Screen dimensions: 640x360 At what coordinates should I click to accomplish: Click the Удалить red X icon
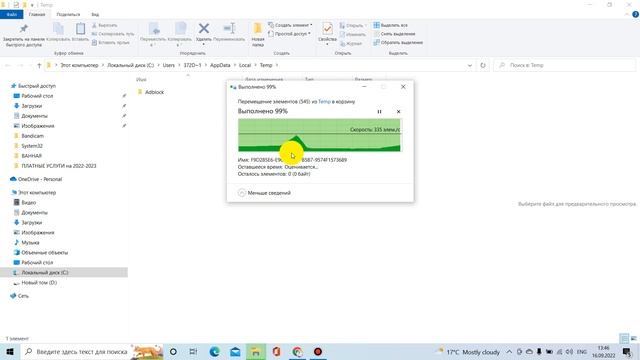(x=204, y=29)
